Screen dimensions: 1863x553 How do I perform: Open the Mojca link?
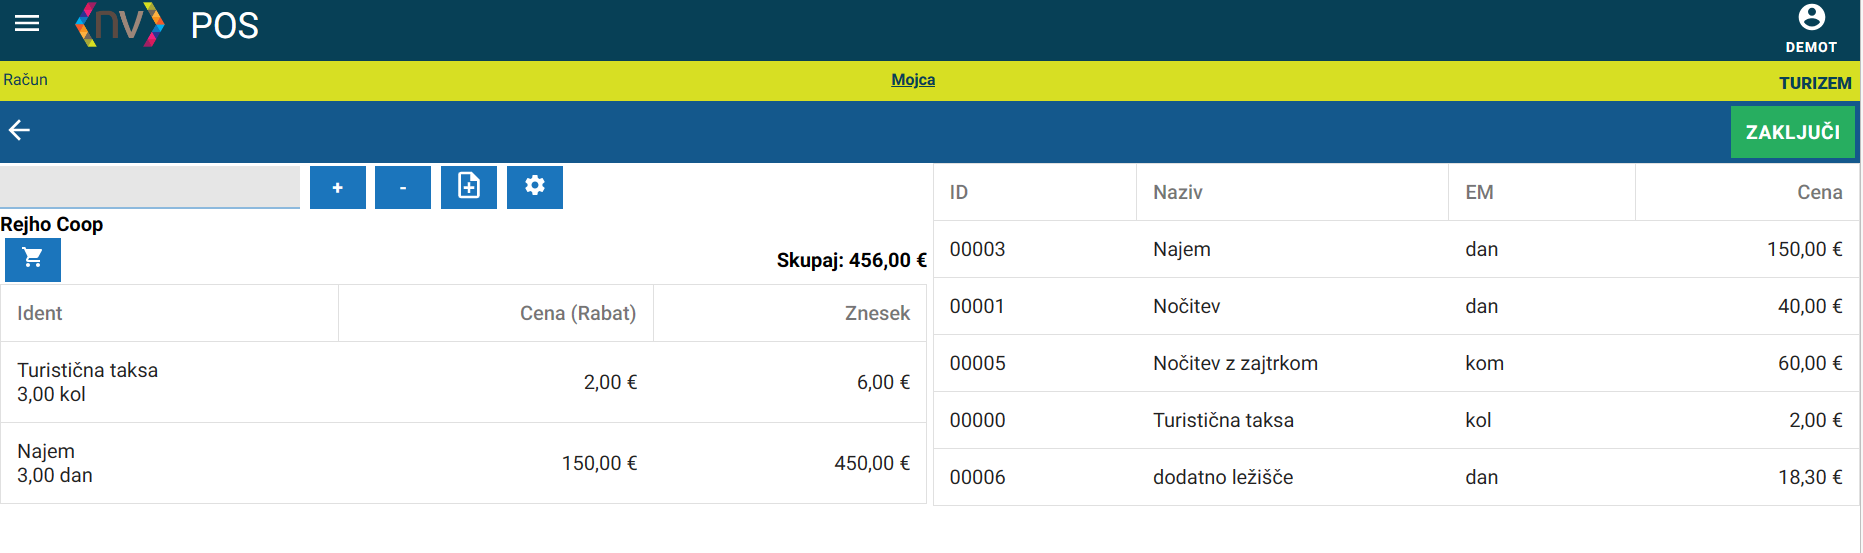tap(913, 80)
